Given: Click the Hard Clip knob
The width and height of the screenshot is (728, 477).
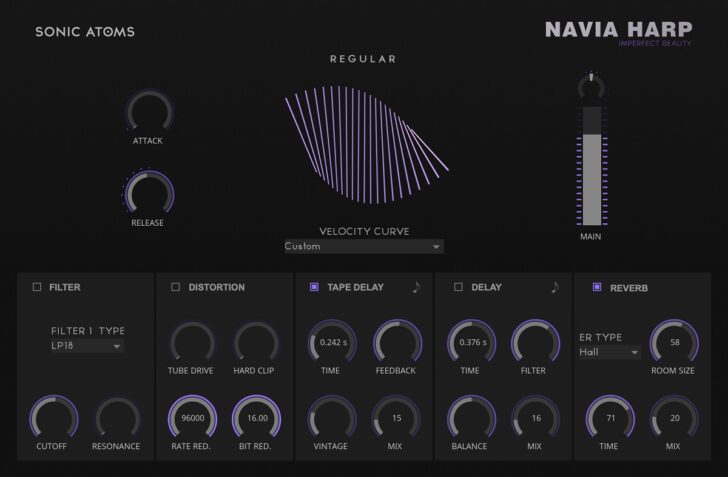Looking at the screenshot, I should [256, 342].
